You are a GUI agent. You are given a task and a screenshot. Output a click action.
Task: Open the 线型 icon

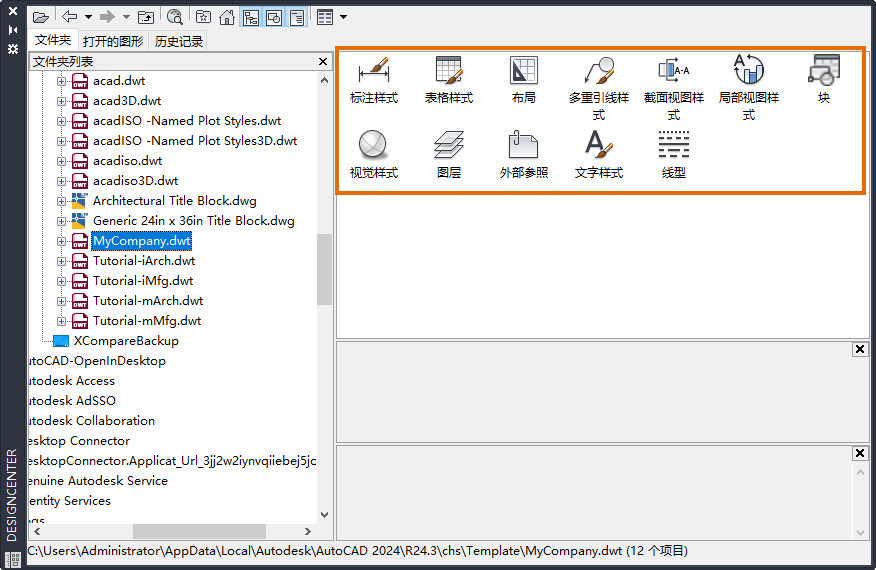[x=674, y=155]
